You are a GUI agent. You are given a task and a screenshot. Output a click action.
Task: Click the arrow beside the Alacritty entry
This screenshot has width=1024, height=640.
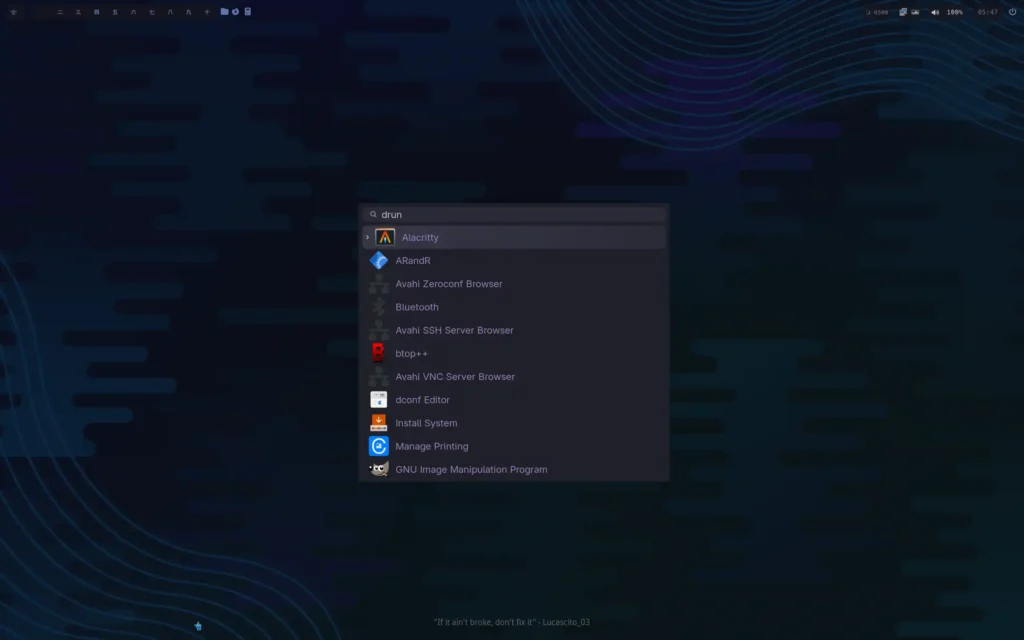tap(367, 238)
